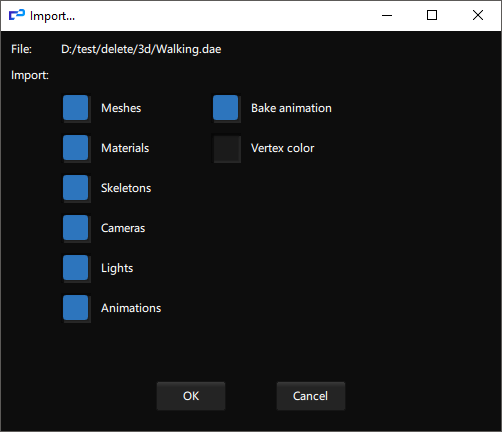Screen dimensions: 502x432
Task: Disable the Bake animation checkbox
Action: [x=226, y=108]
